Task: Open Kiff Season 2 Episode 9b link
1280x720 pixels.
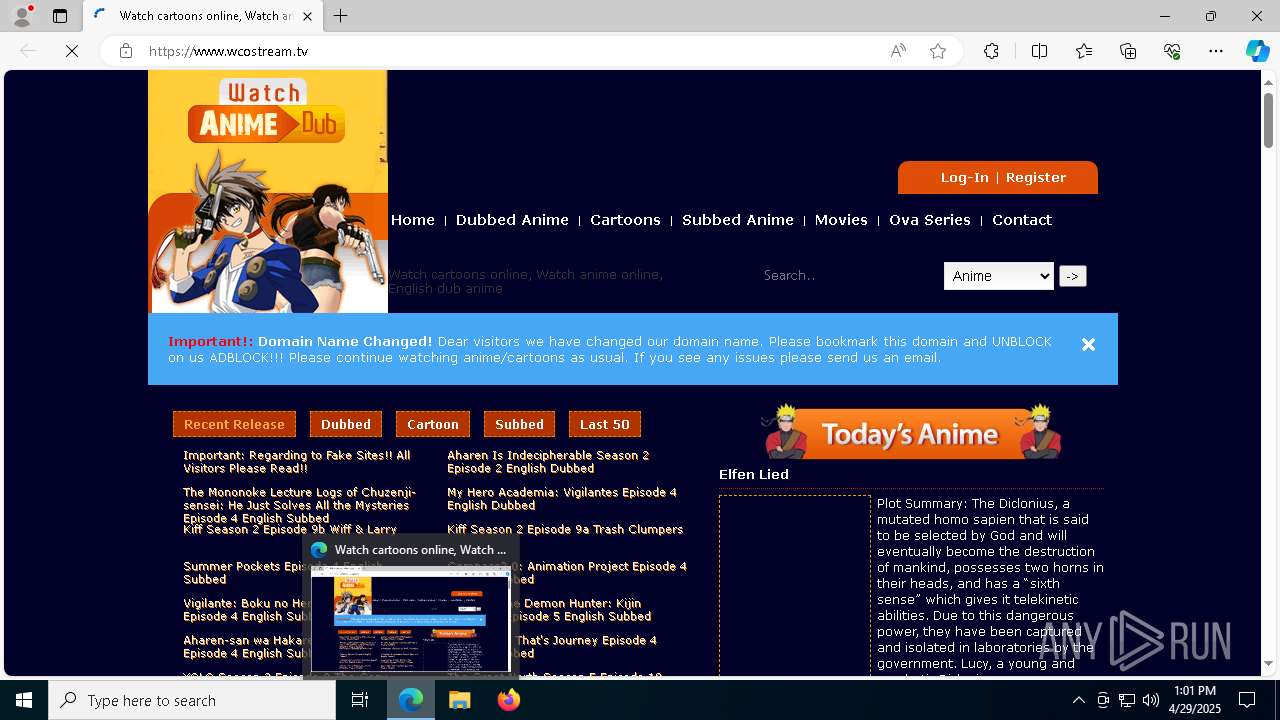Action: pos(290,529)
